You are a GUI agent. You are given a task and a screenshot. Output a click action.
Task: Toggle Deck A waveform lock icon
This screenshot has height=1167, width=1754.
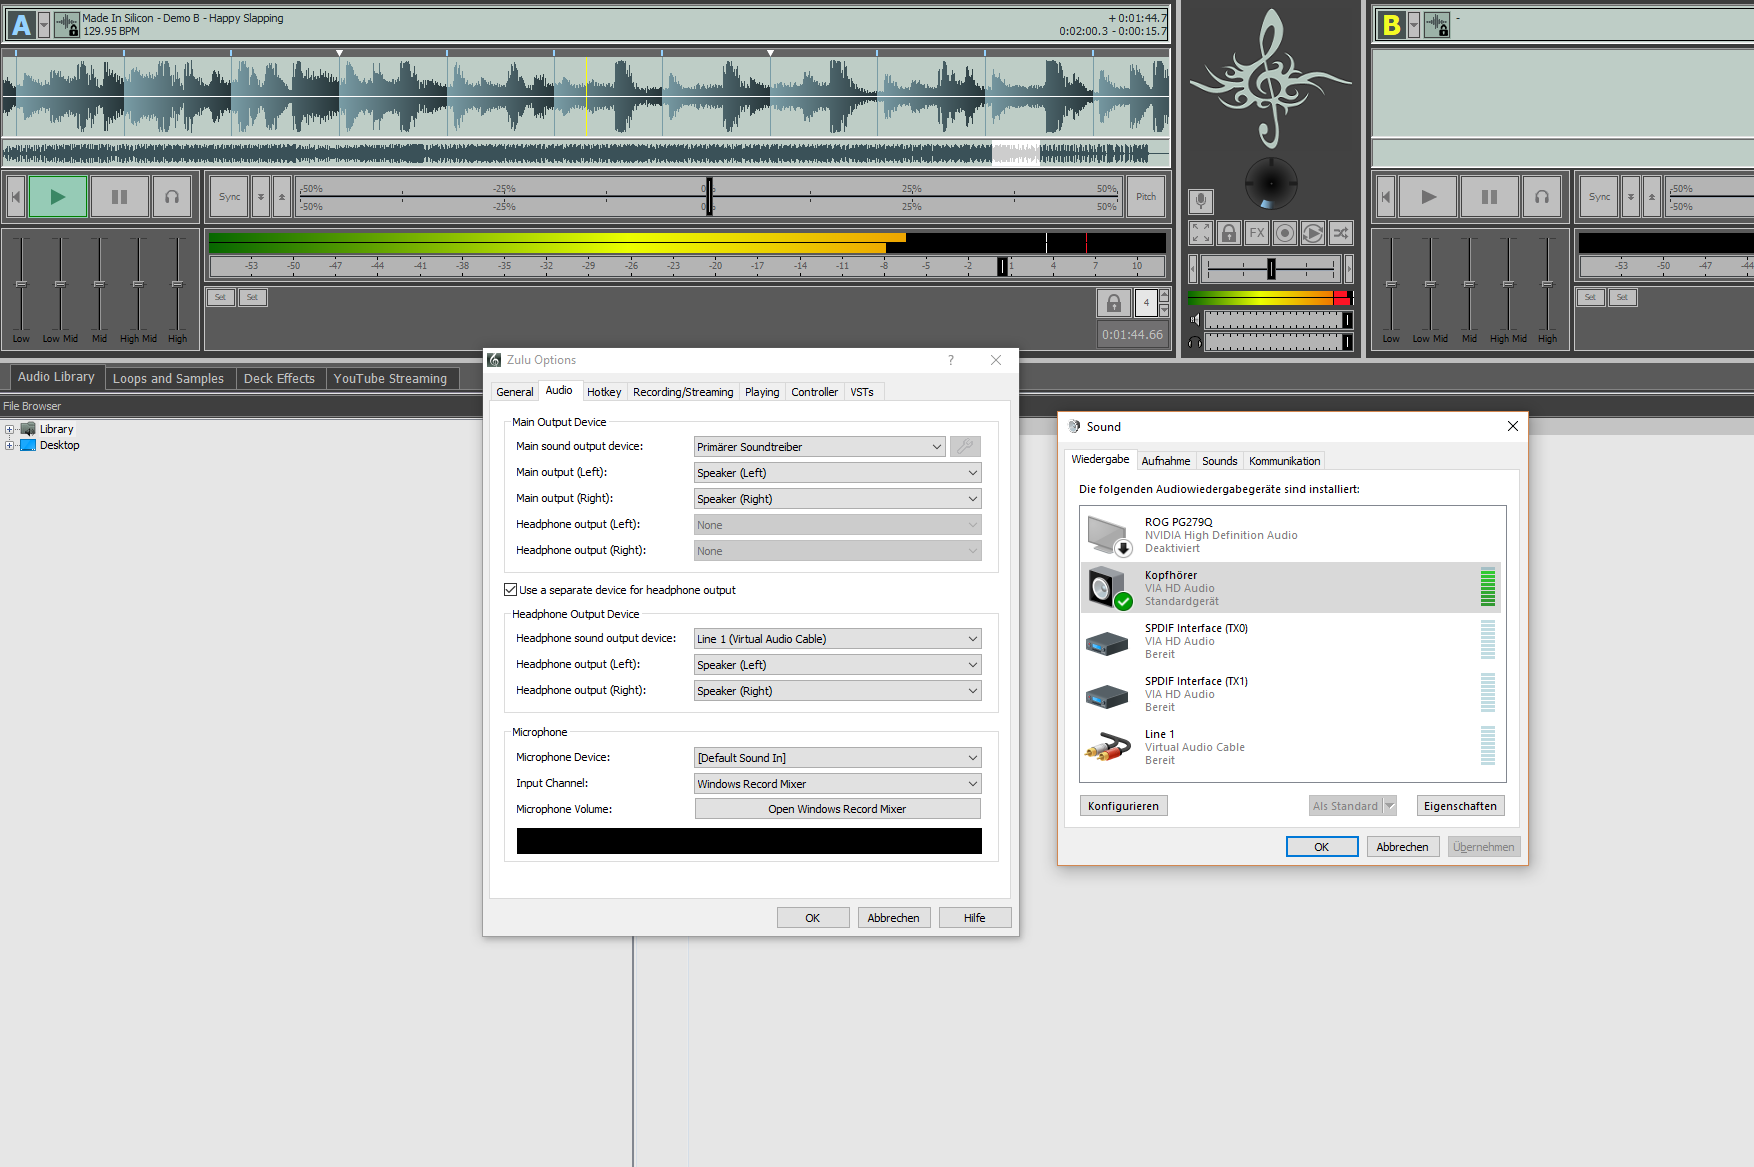click(67, 24)
